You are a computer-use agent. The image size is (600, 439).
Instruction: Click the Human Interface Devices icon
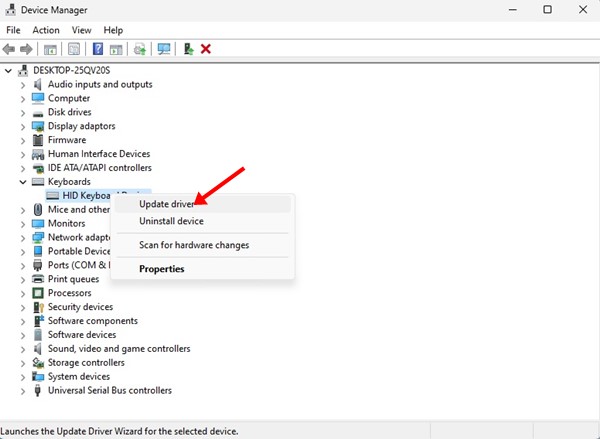coord(38,154)
